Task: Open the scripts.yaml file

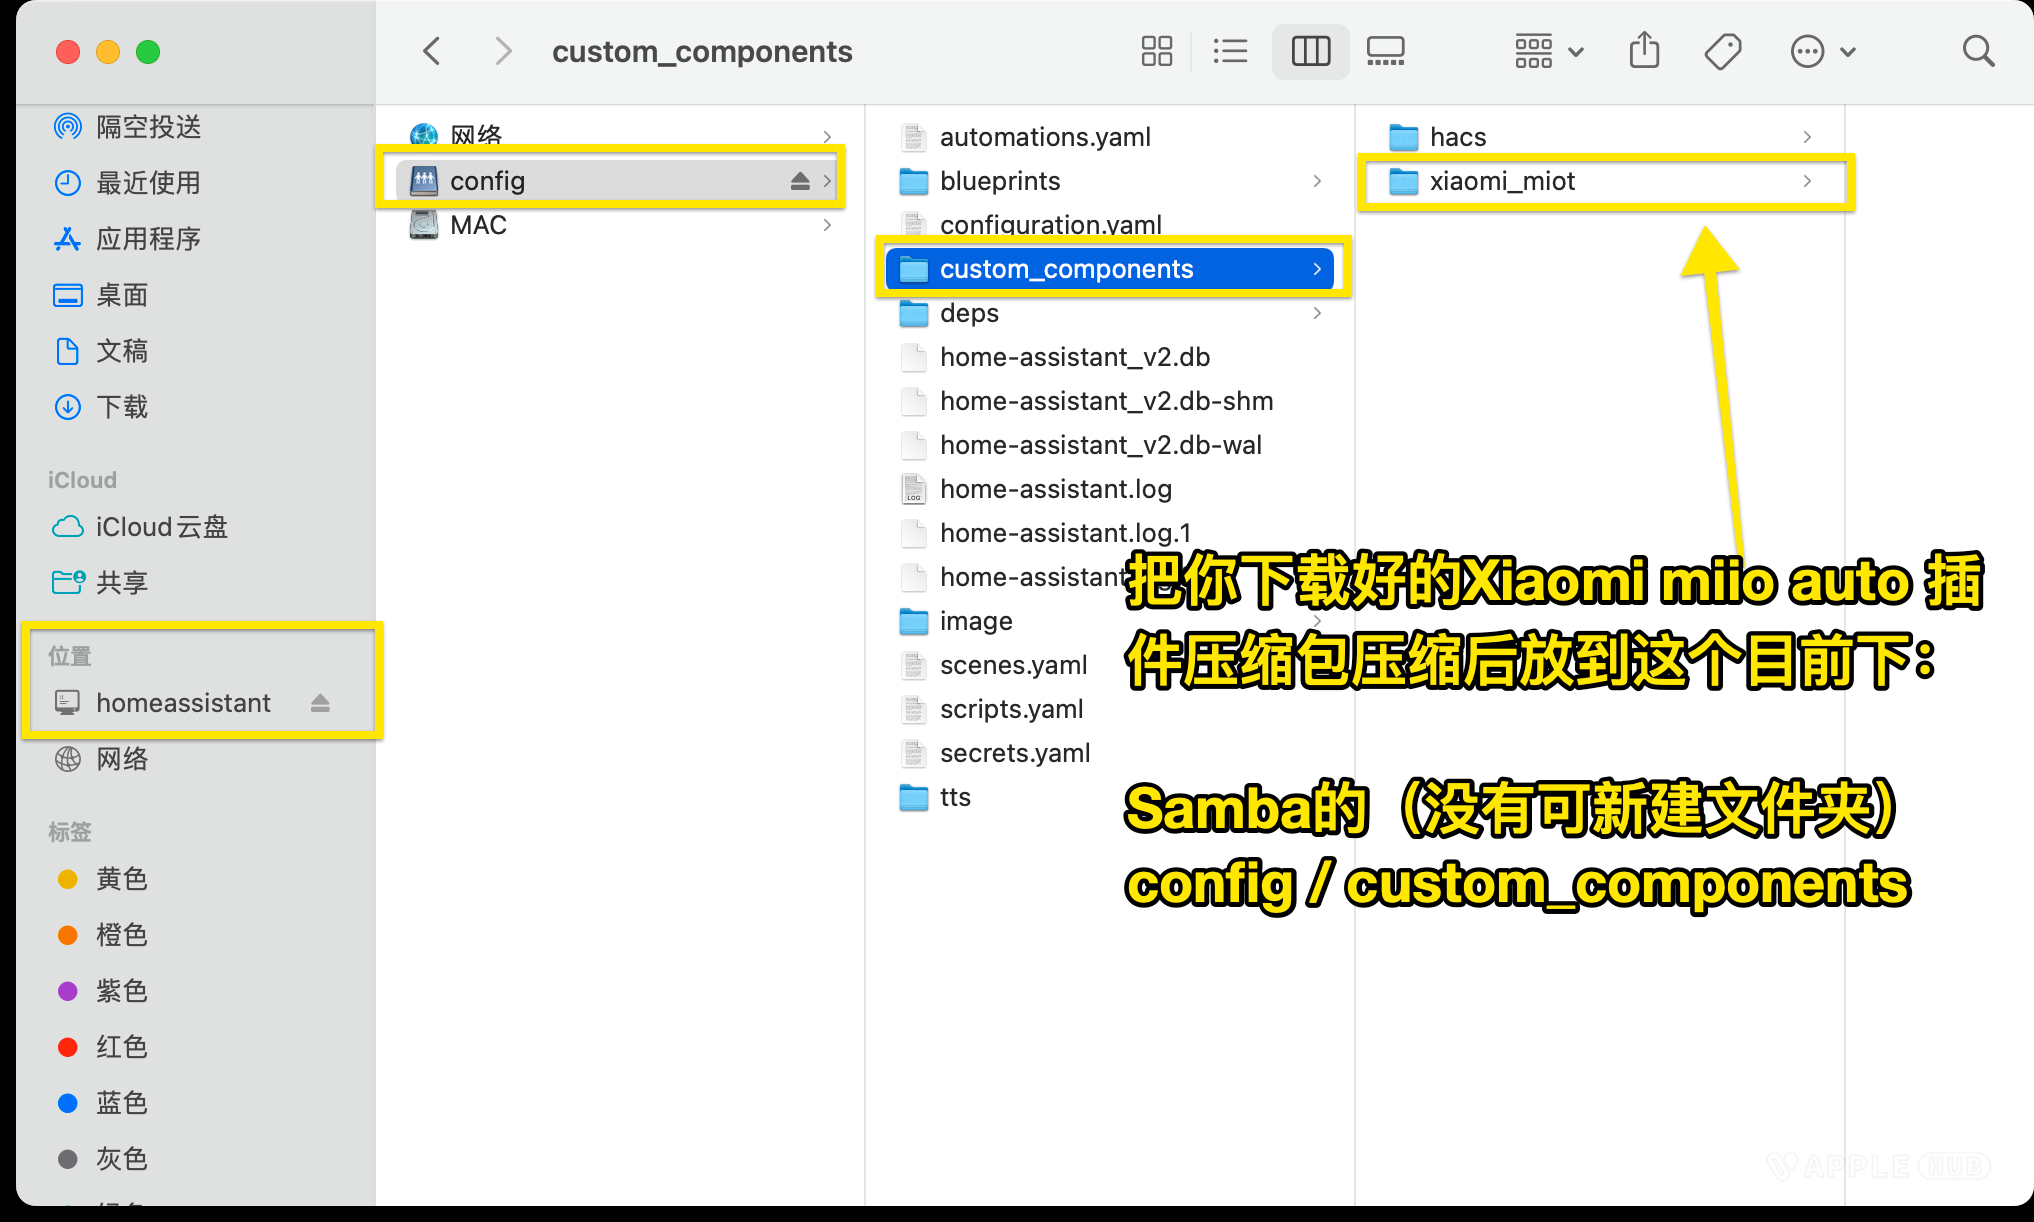Action: [1011, 709]
